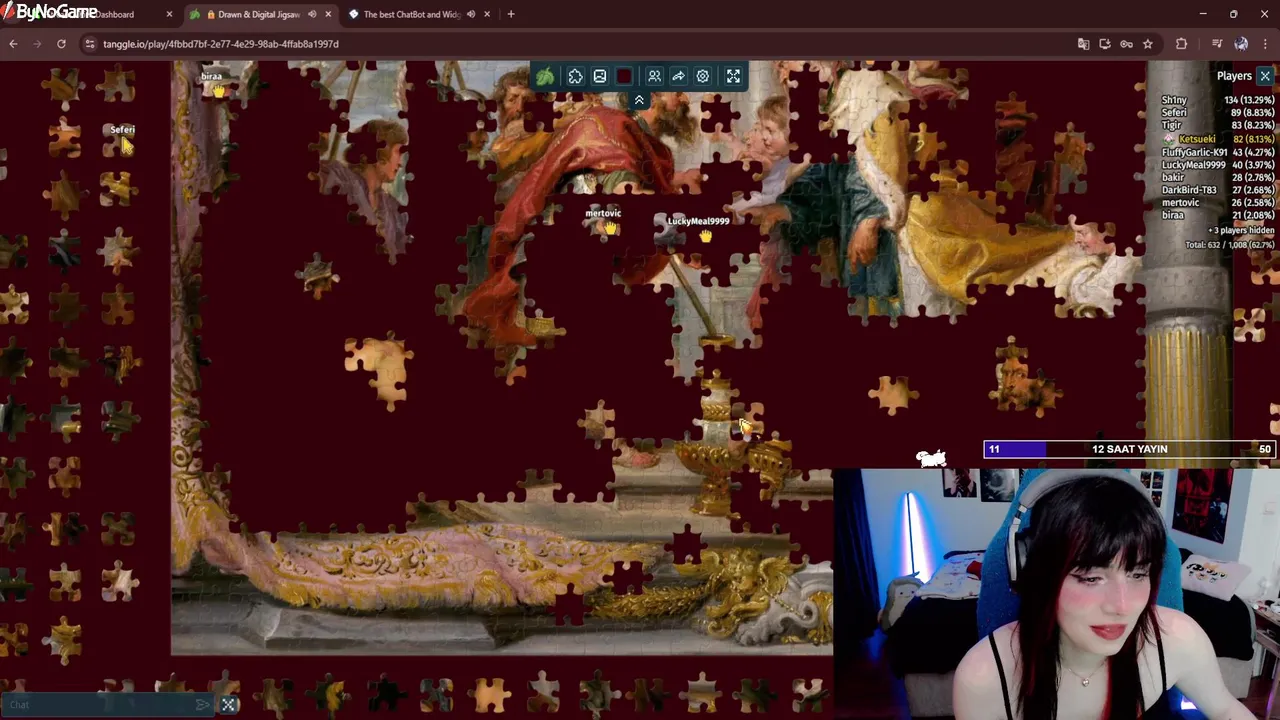Open a new browser tab

511,14
